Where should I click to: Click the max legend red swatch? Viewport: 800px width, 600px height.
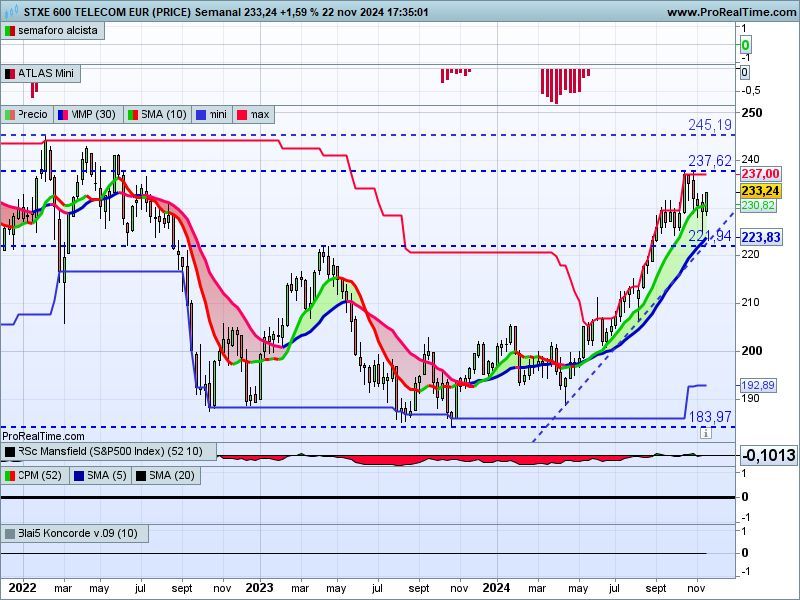pyautogui.click(x=242, y=115)
